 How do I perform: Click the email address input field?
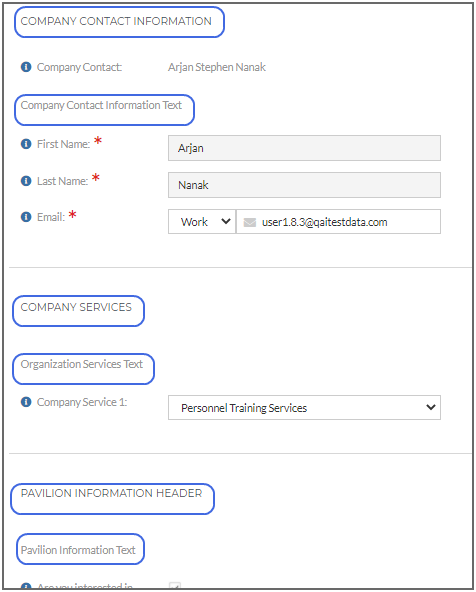coord(338,222)
